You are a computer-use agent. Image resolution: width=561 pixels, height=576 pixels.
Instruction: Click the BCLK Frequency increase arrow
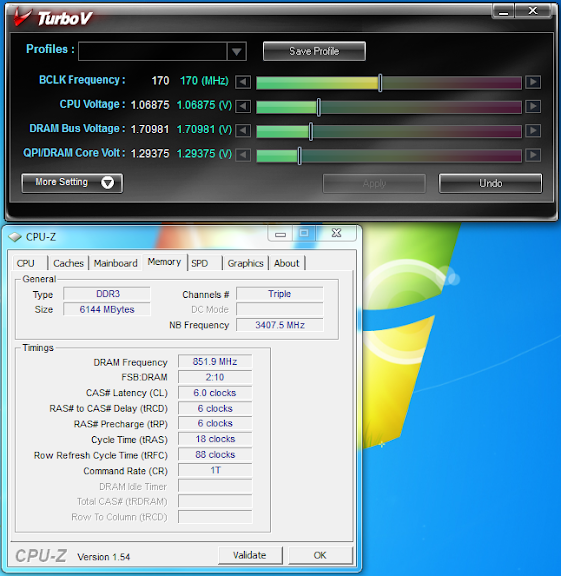533,82
